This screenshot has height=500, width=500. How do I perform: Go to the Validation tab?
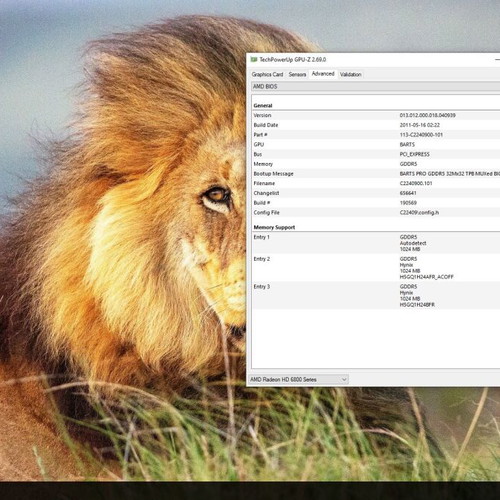click(x=351, y=74)
